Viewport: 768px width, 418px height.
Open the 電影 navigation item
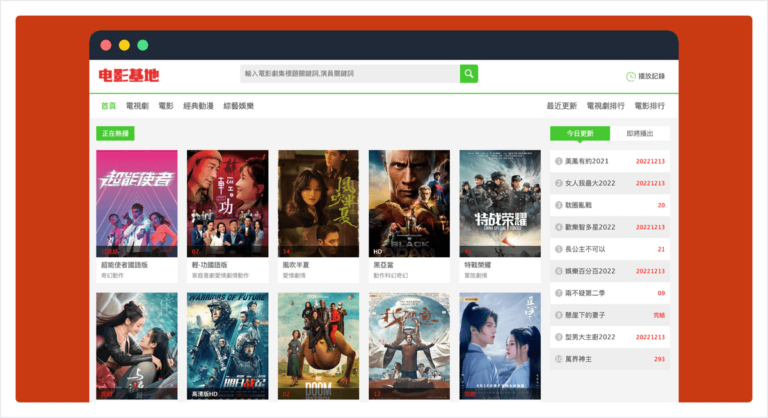pos(166,106)
